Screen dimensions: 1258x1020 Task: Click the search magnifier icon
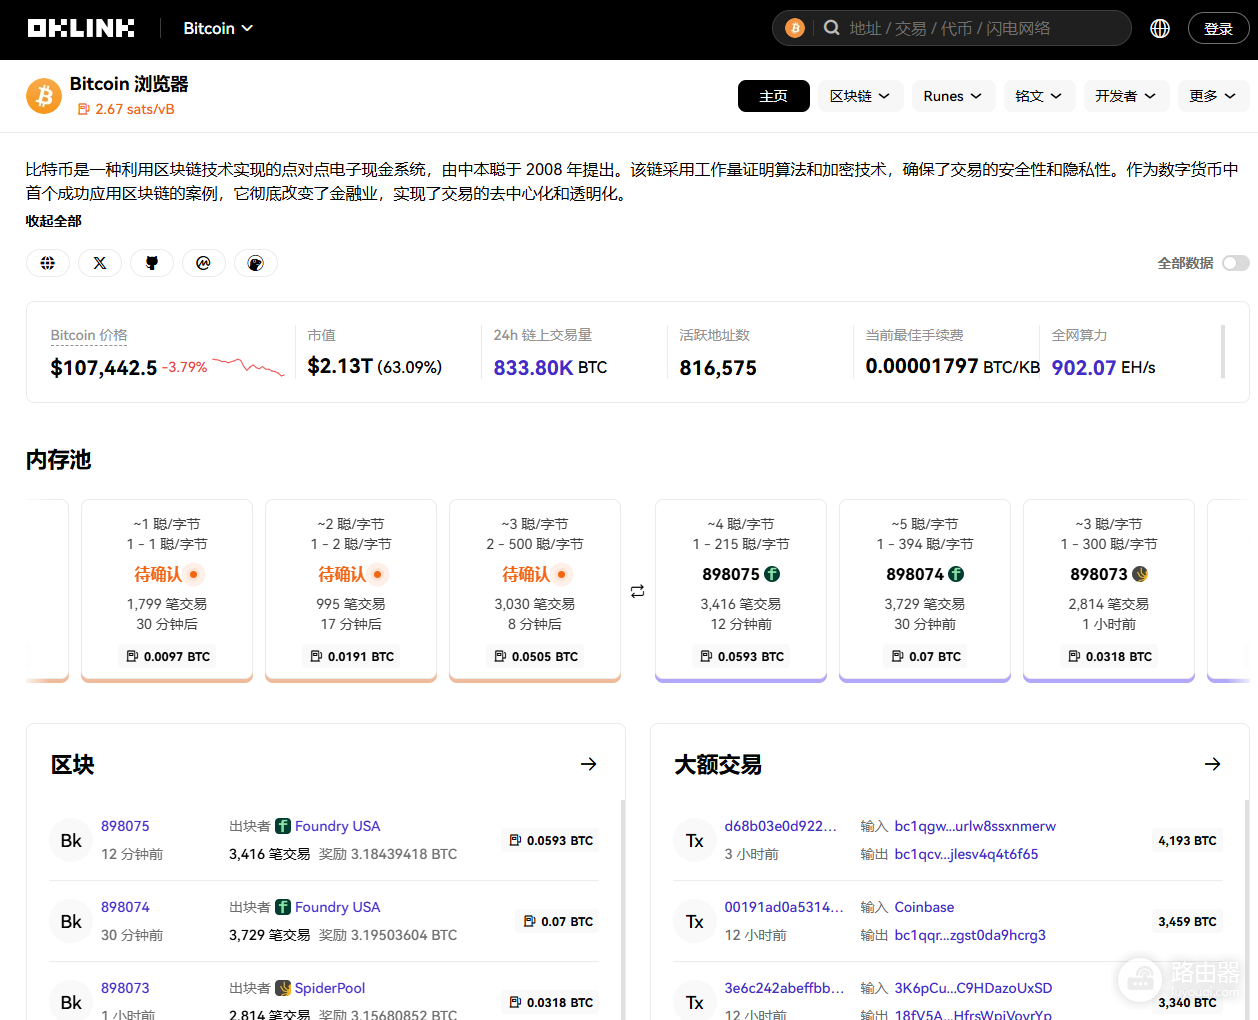[831, 28]
